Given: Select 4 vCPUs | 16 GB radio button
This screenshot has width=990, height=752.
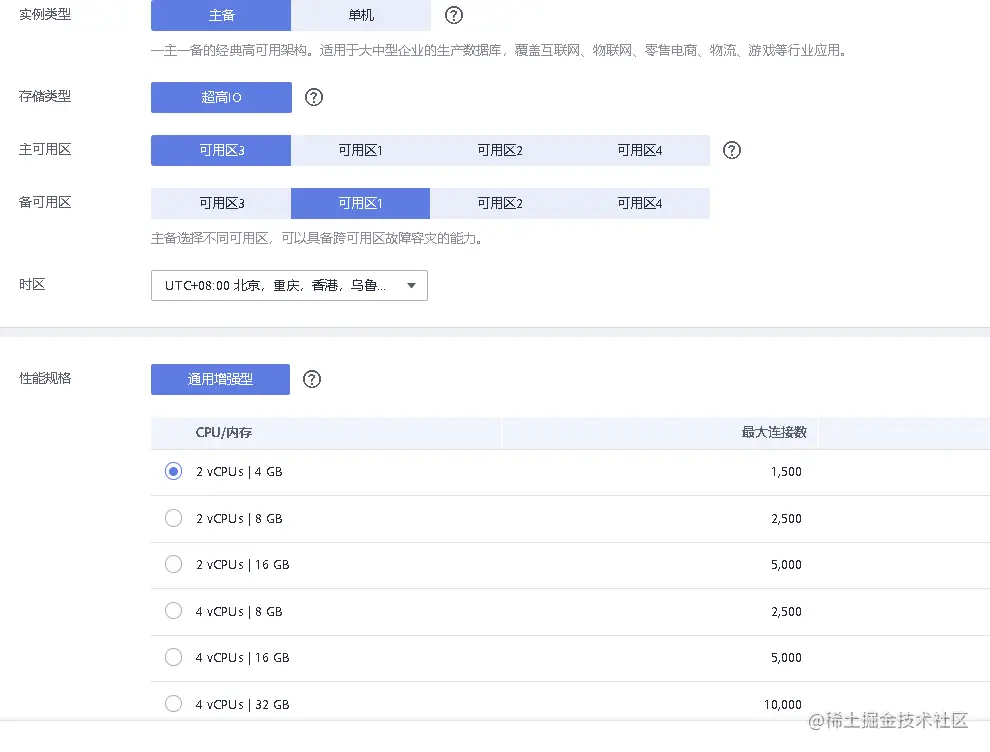Looking at the screenshot, I should (174, 657).
